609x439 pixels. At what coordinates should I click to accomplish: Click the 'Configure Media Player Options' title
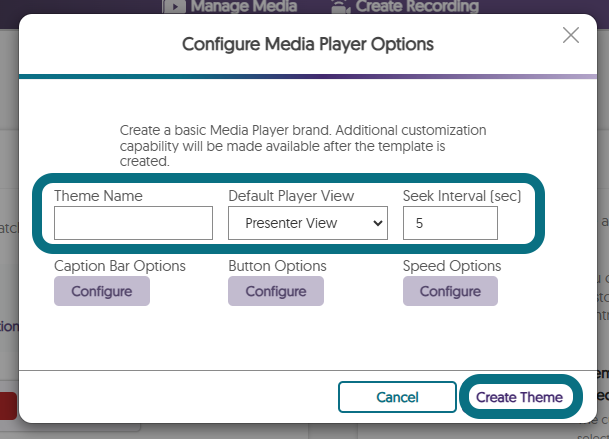tap(308, 44)
